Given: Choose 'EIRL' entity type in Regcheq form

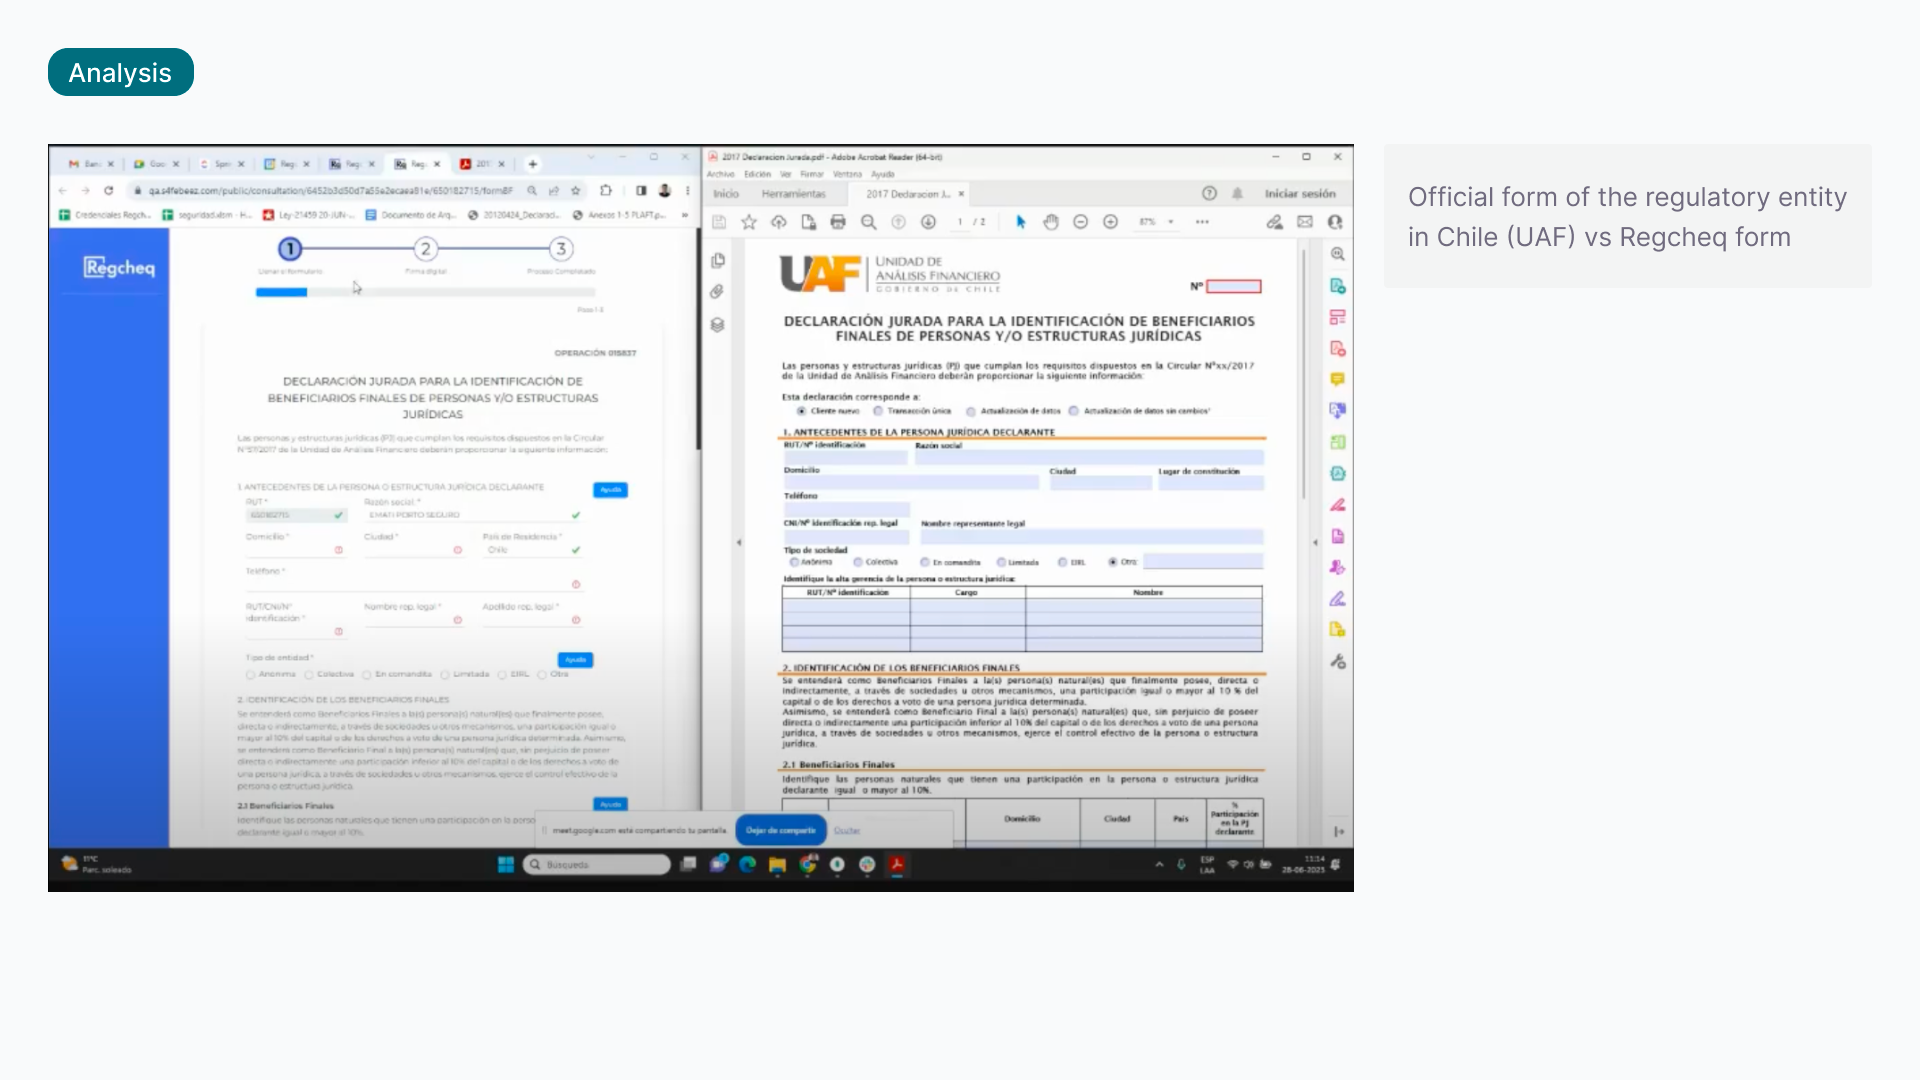Looking at the screenshot, I should (502, 674).
